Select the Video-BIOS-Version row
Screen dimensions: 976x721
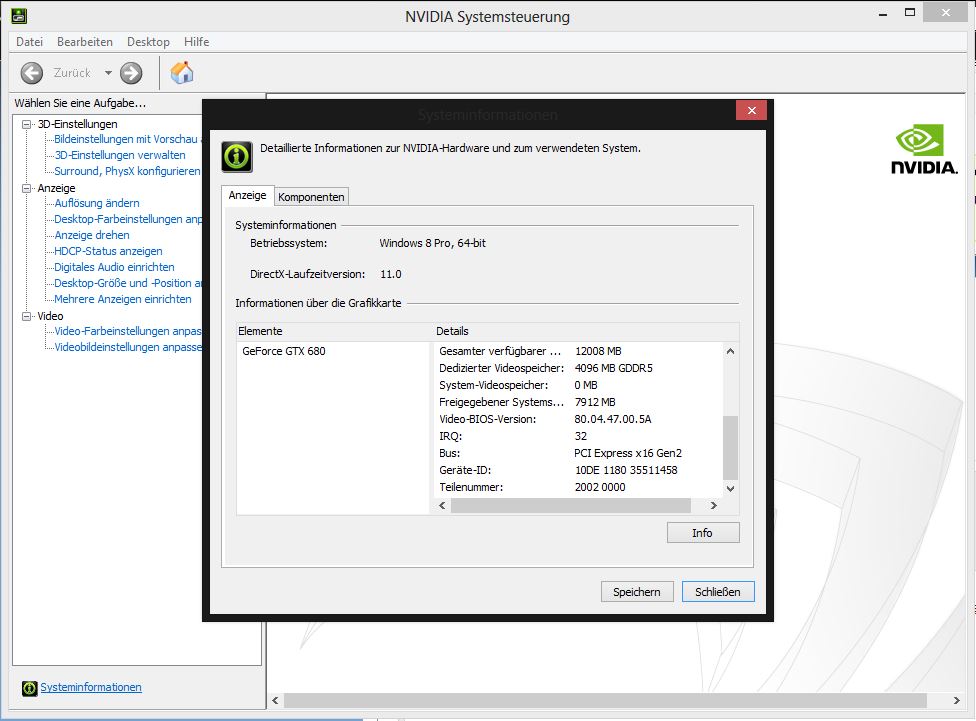click(579, 419)
